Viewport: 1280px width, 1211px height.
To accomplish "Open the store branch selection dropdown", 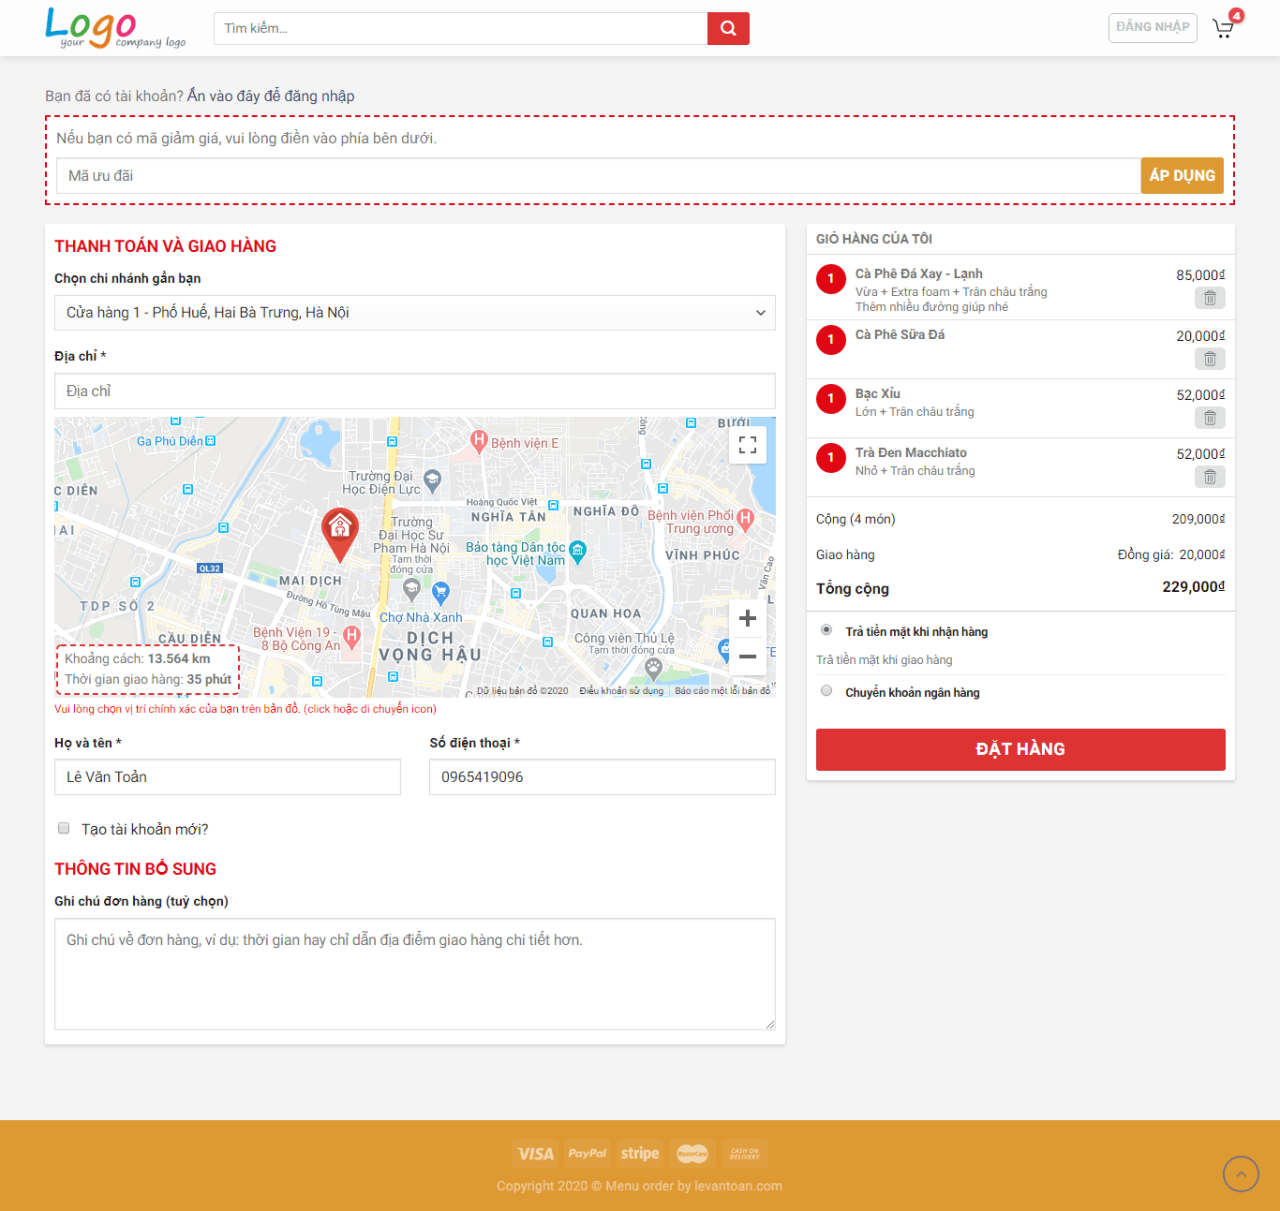I will tap(414, 312).
